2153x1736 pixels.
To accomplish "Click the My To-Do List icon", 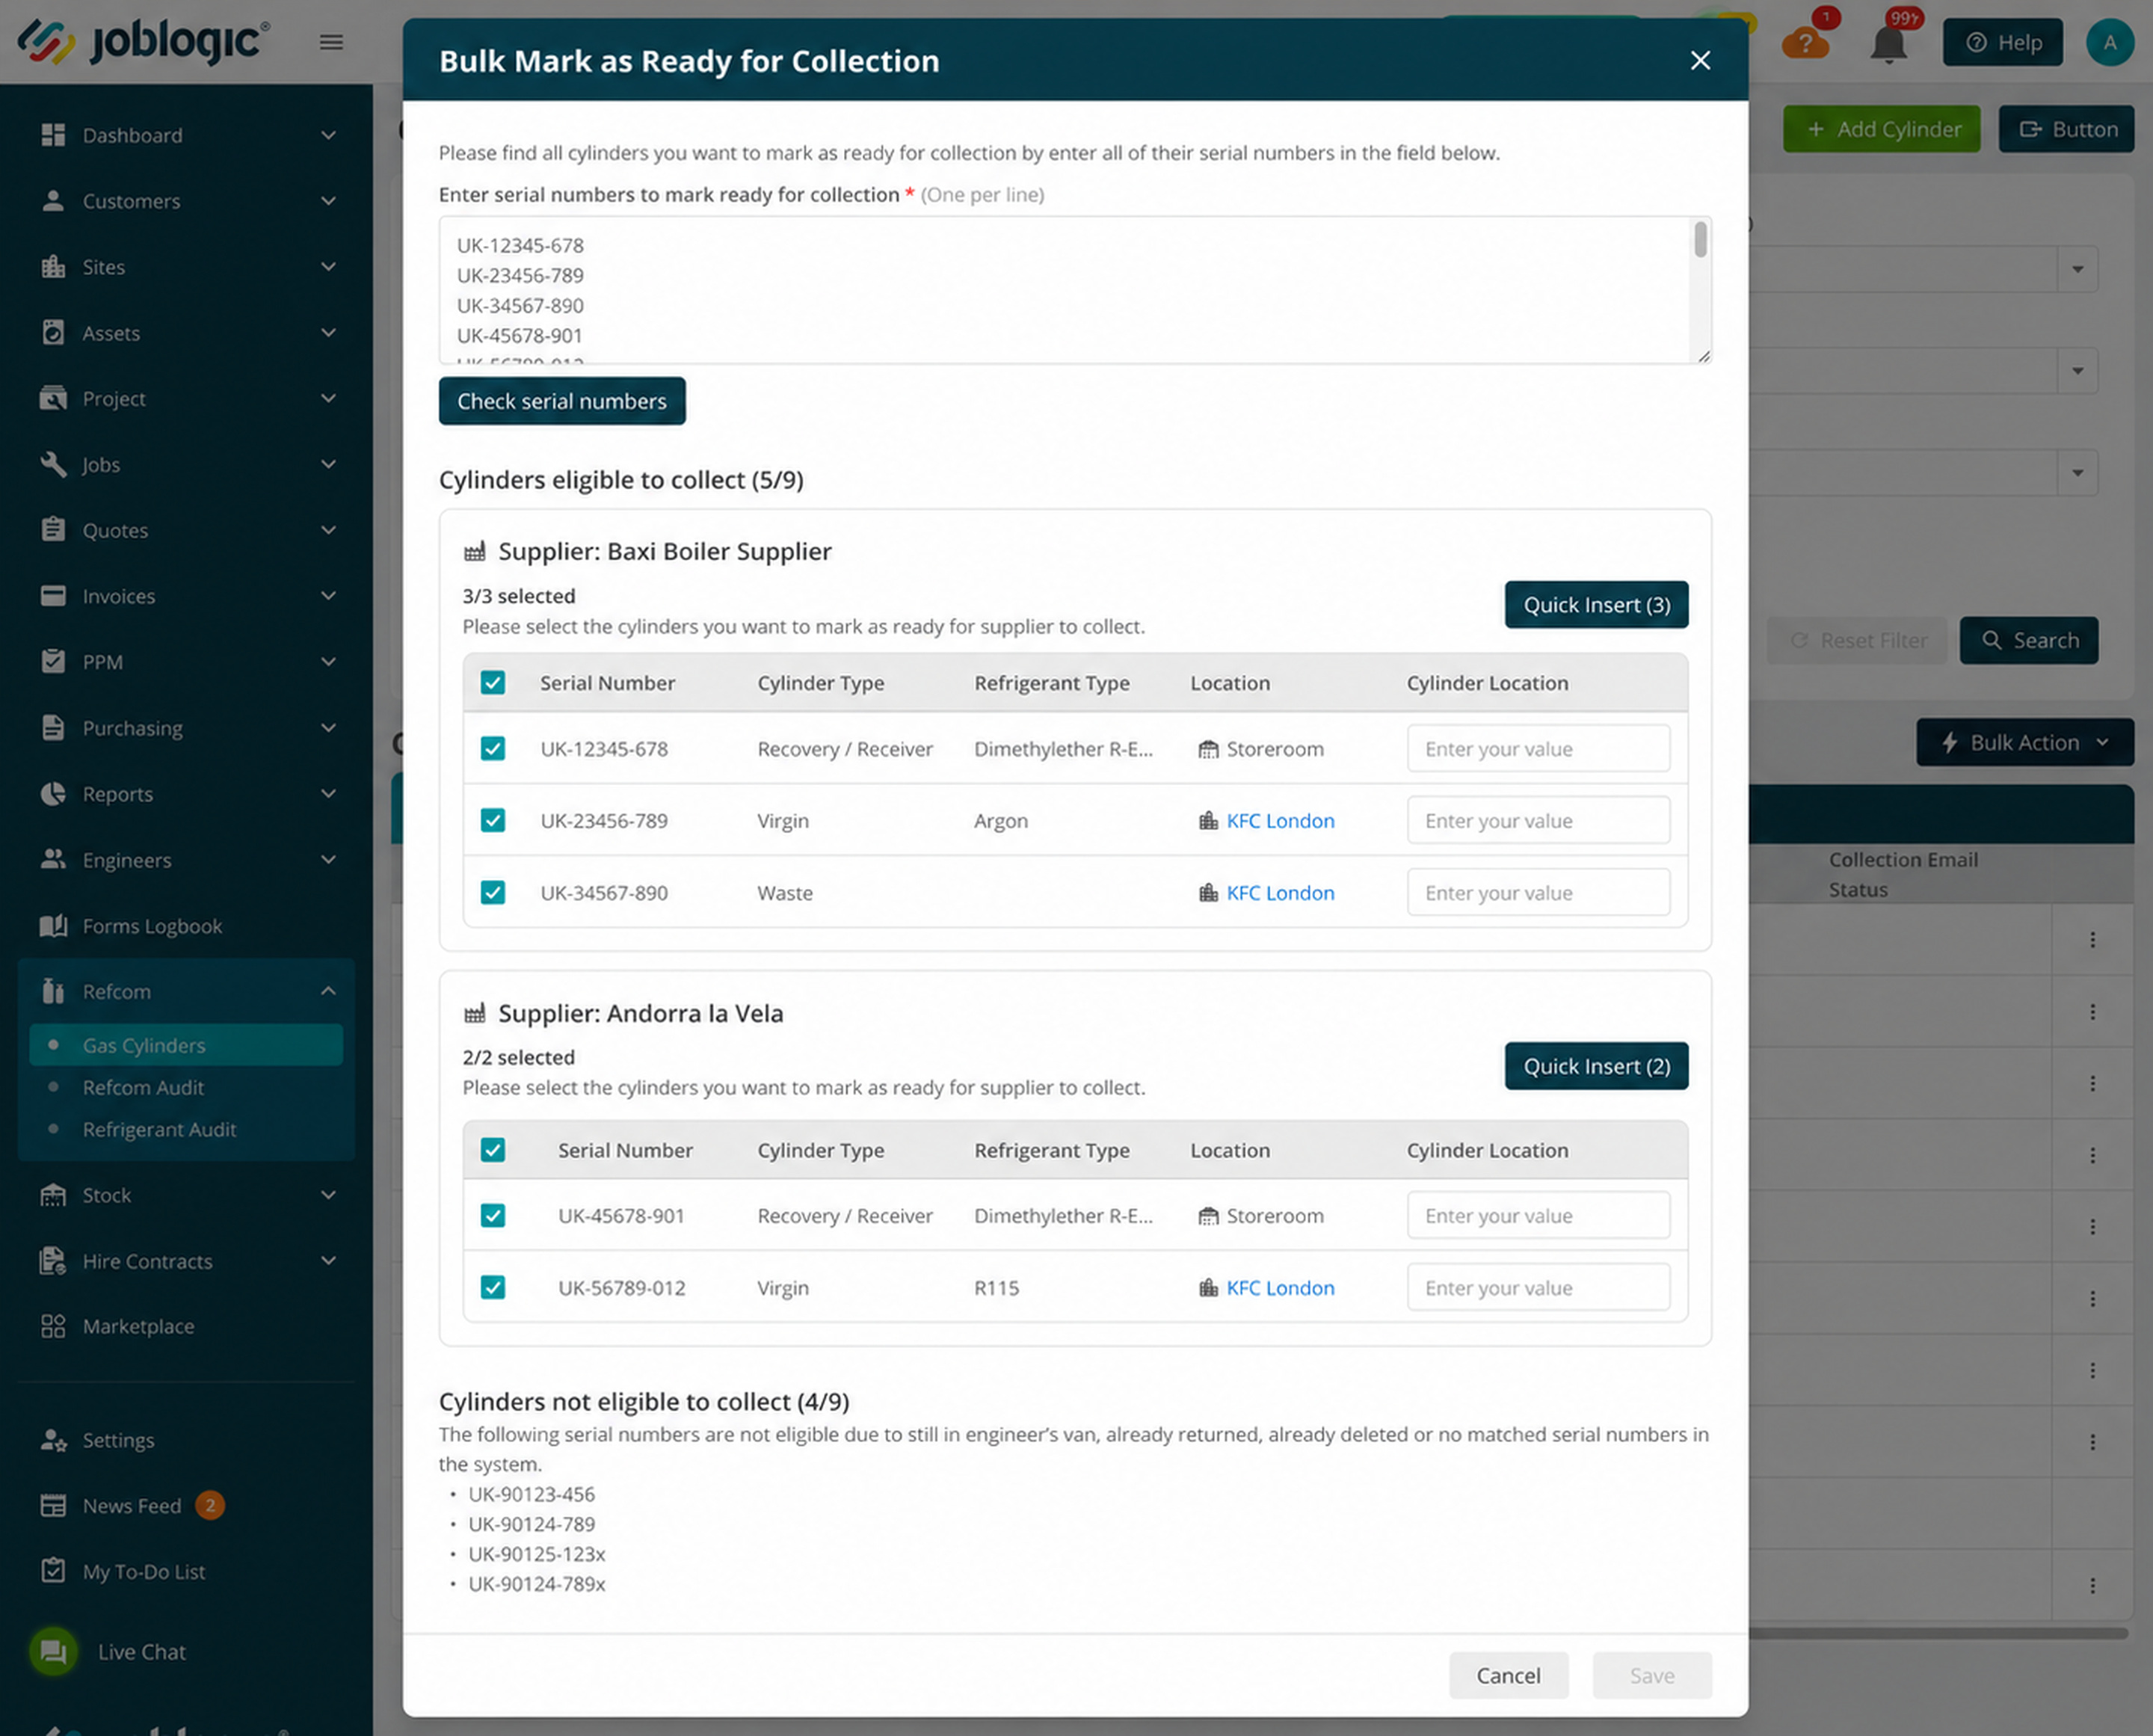I will (x=53, y=1571).
